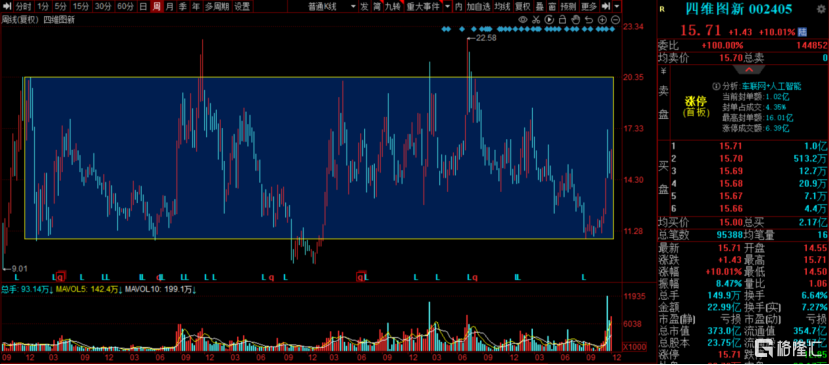Toggle the padlock lock icon
Image resolution: width=829 pixels, height=365 pixels.
click(563, 20)
